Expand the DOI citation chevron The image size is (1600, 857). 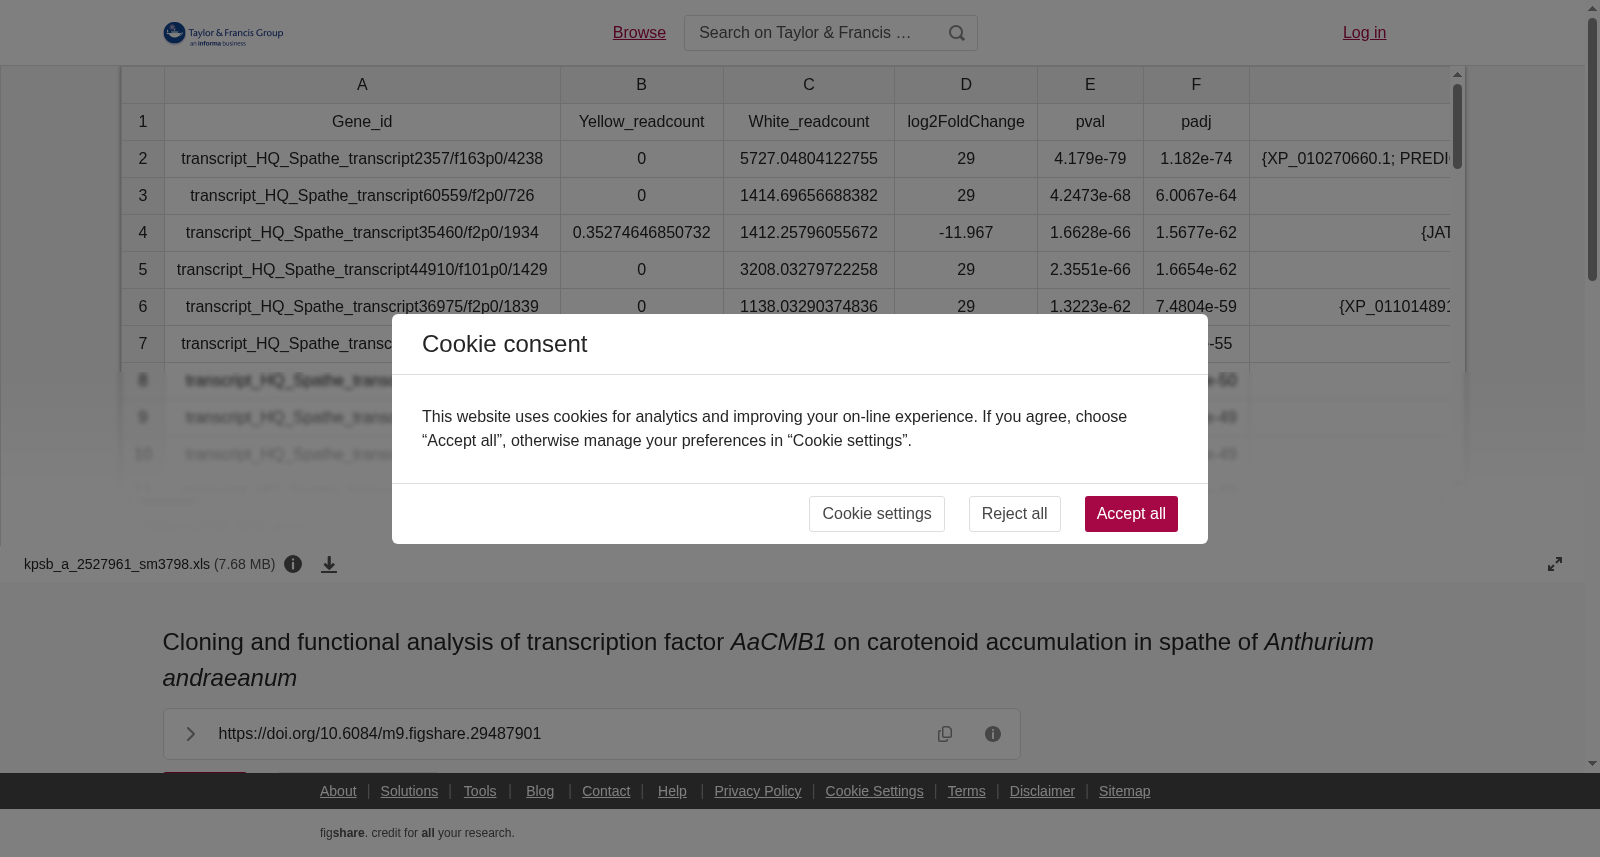pyautogui.click(x=190, y=734)
